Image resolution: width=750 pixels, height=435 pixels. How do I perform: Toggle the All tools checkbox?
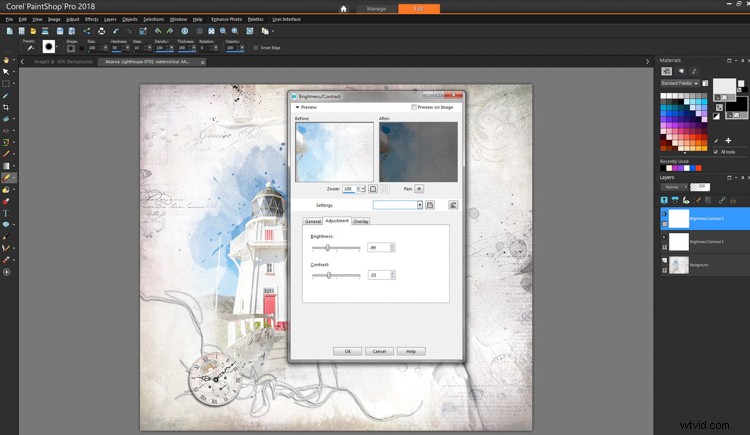click(x=716, y=152)
